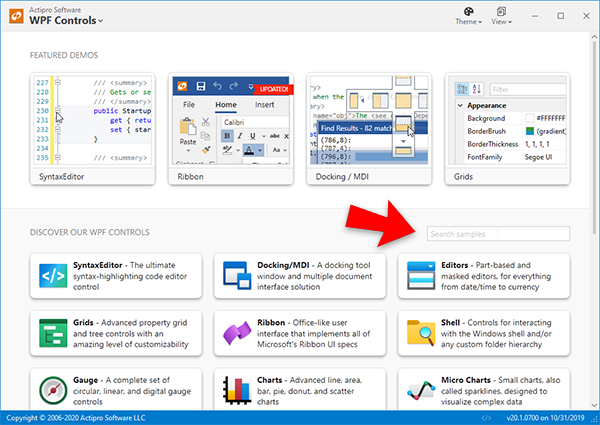This screenshot has height=425, width=600.
Task: Open the Shell product description
Action: [484, 333]
